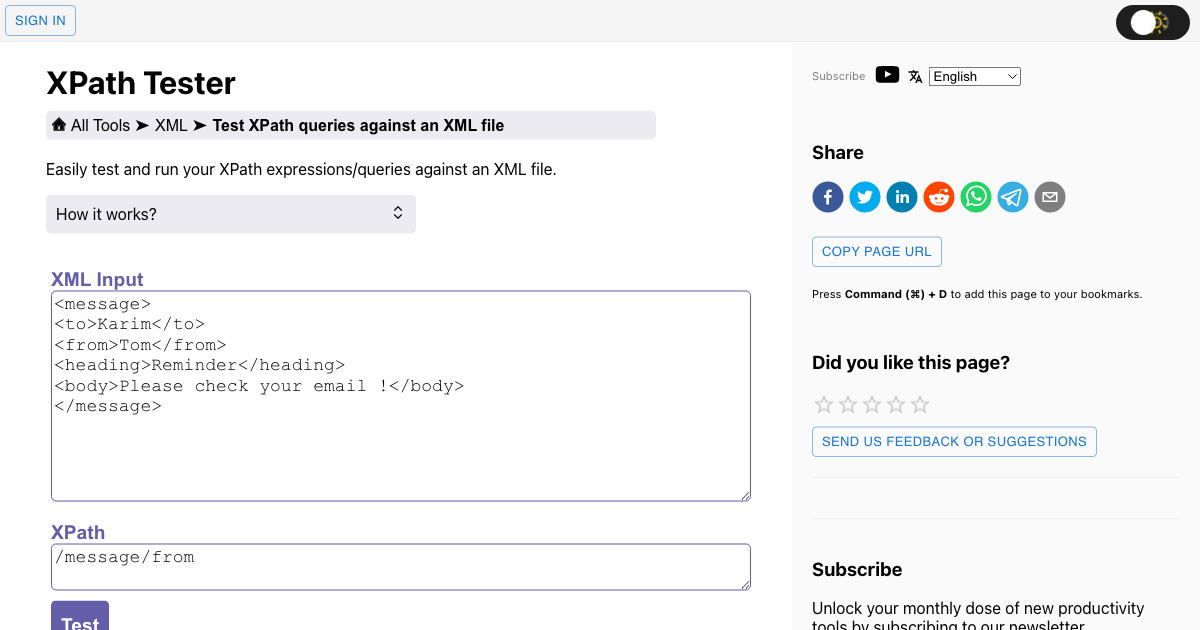1200x630 pixels.
Task: Share the page on Facebook
Action: click(827, 197)
